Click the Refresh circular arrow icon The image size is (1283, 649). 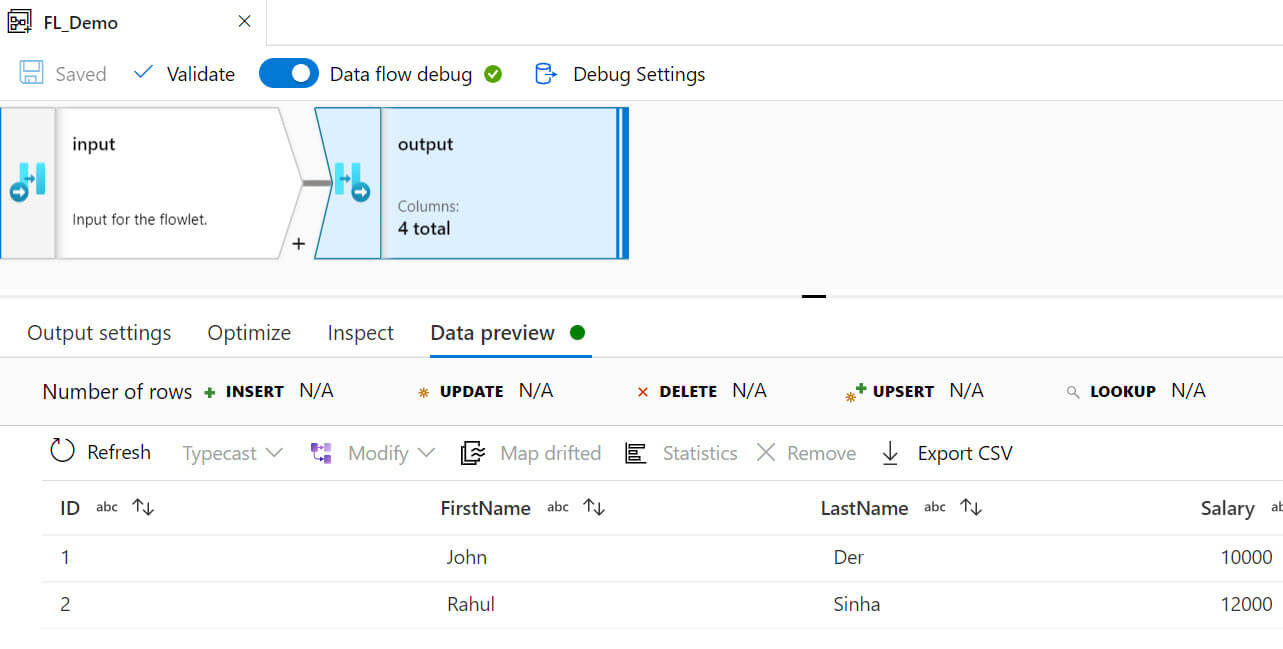tap(62, 451)
